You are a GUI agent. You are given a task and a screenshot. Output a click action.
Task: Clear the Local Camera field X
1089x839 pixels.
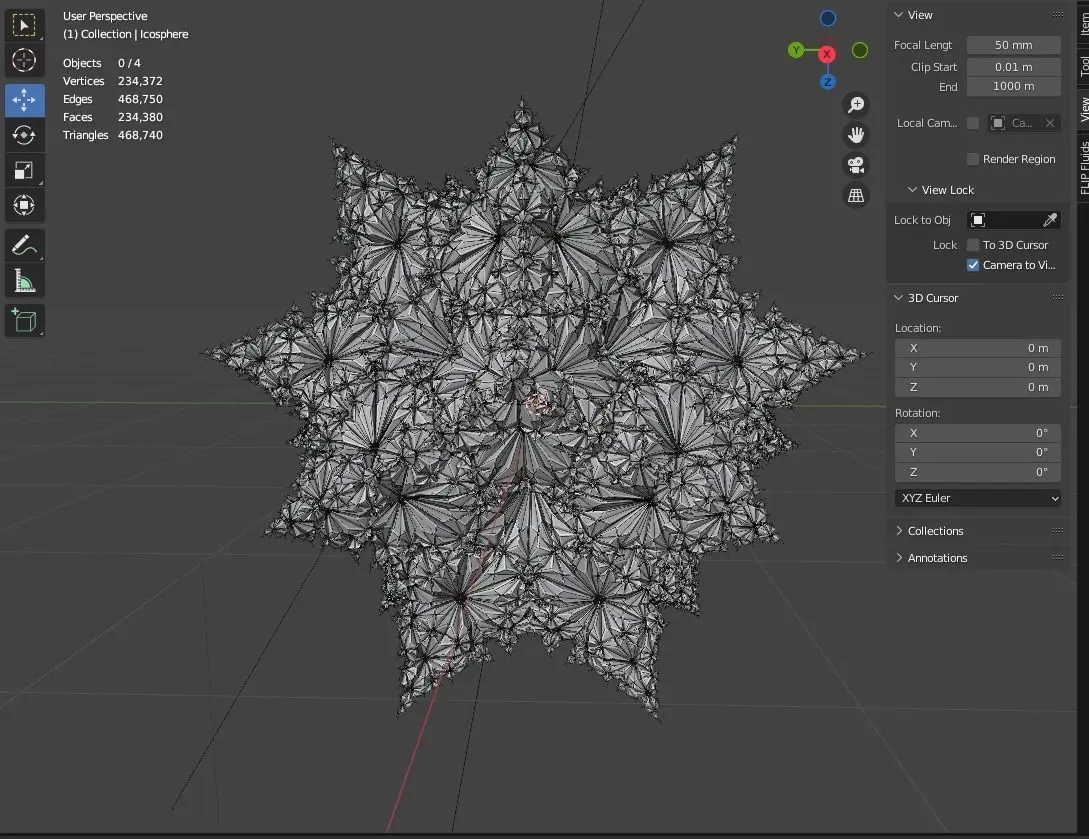[x=1050, y=123]
